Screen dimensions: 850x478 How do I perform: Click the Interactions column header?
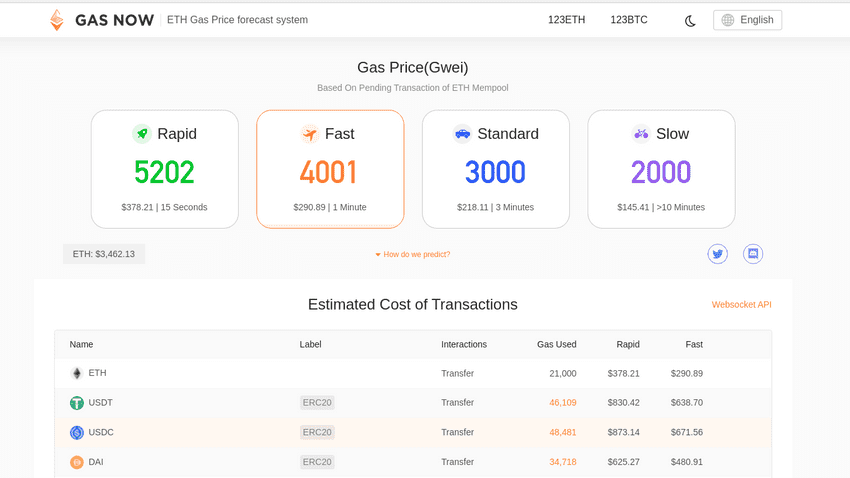coord(464,344)
